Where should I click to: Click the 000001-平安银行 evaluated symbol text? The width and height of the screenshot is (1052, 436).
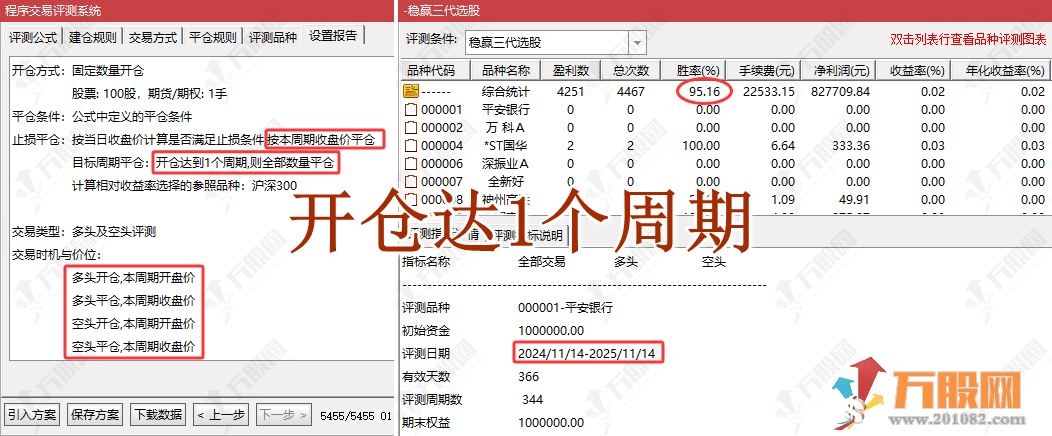pyautogui.click(x=566, y=308)
